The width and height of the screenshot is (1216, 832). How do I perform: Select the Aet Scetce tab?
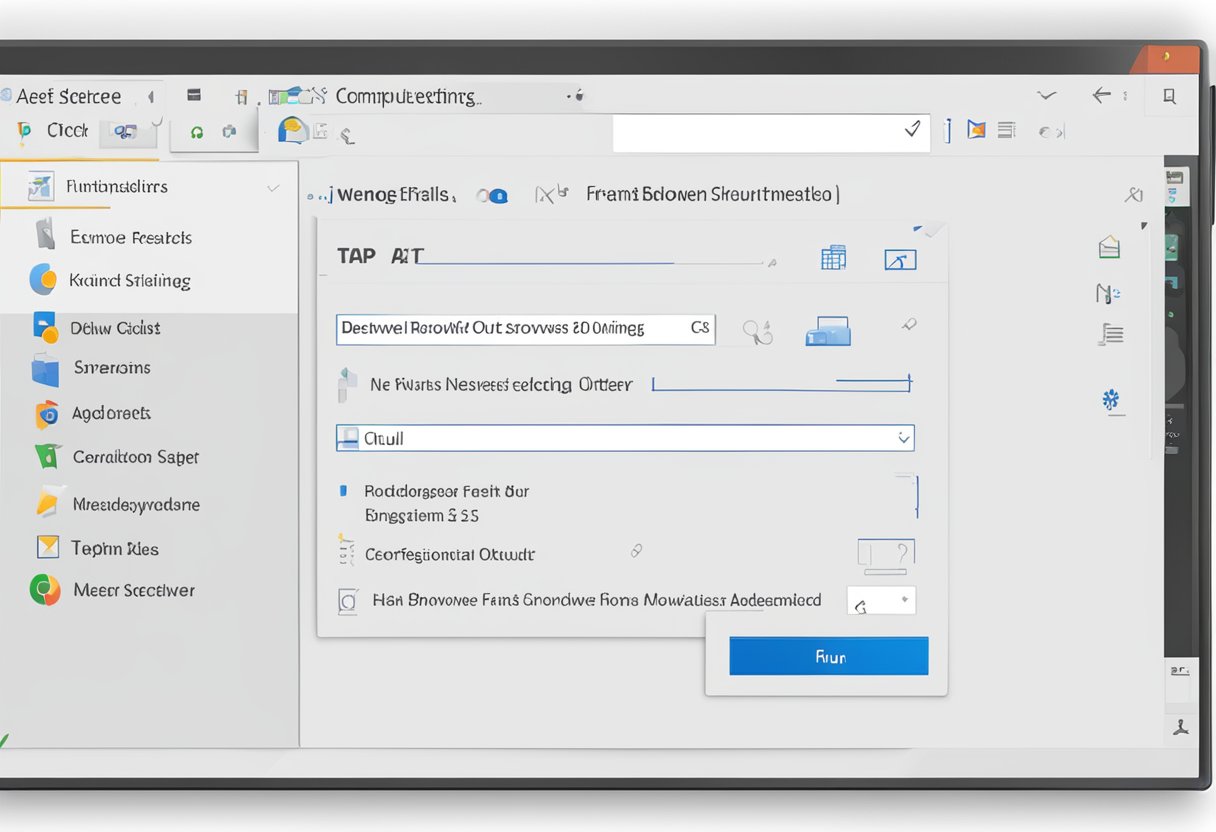coord(66,96)
